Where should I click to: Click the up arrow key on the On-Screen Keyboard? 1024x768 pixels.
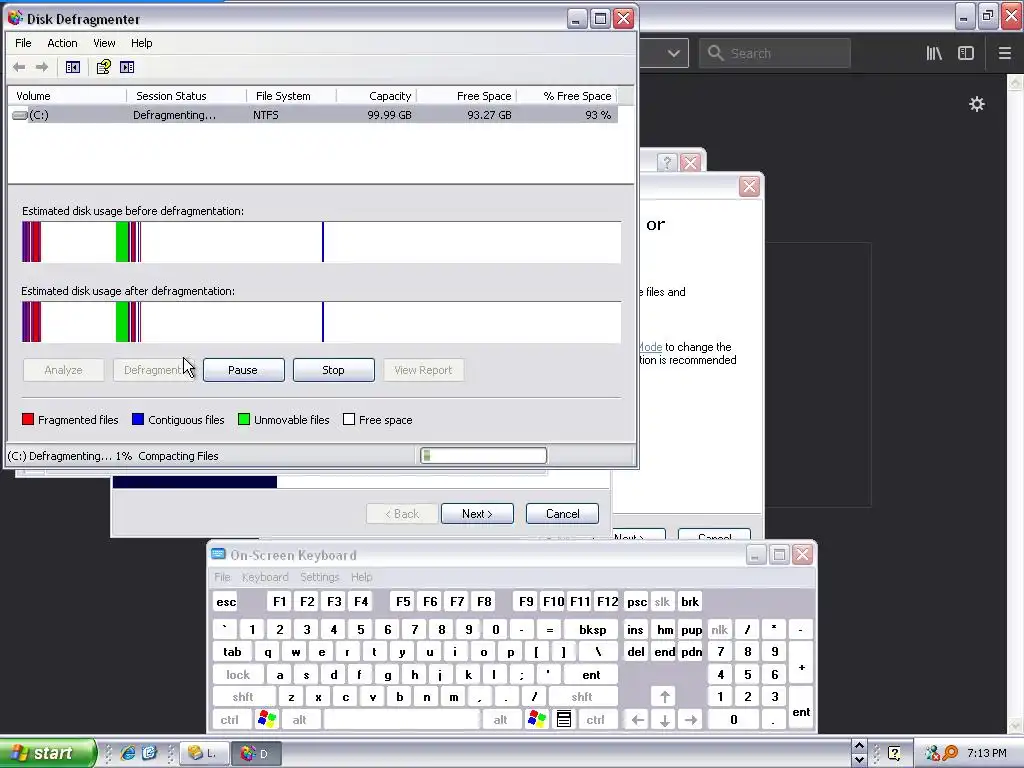tap(664, 697)
